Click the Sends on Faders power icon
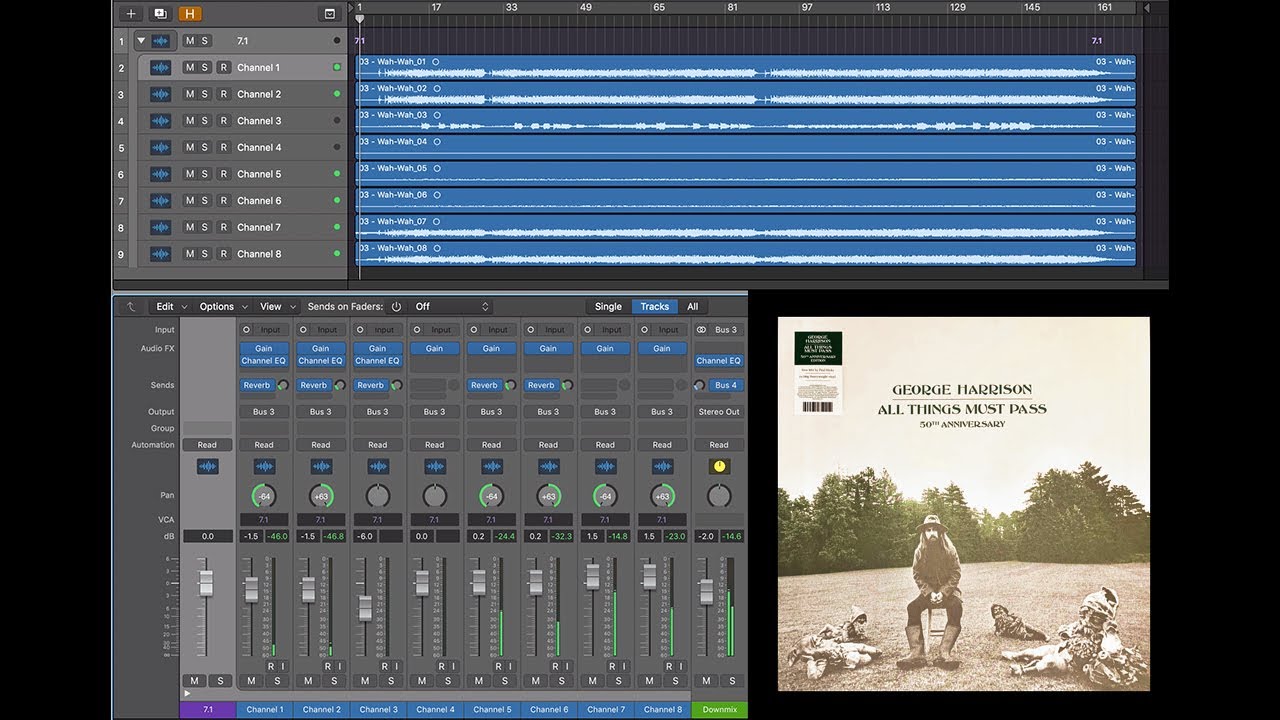 [x=396, y=307]
